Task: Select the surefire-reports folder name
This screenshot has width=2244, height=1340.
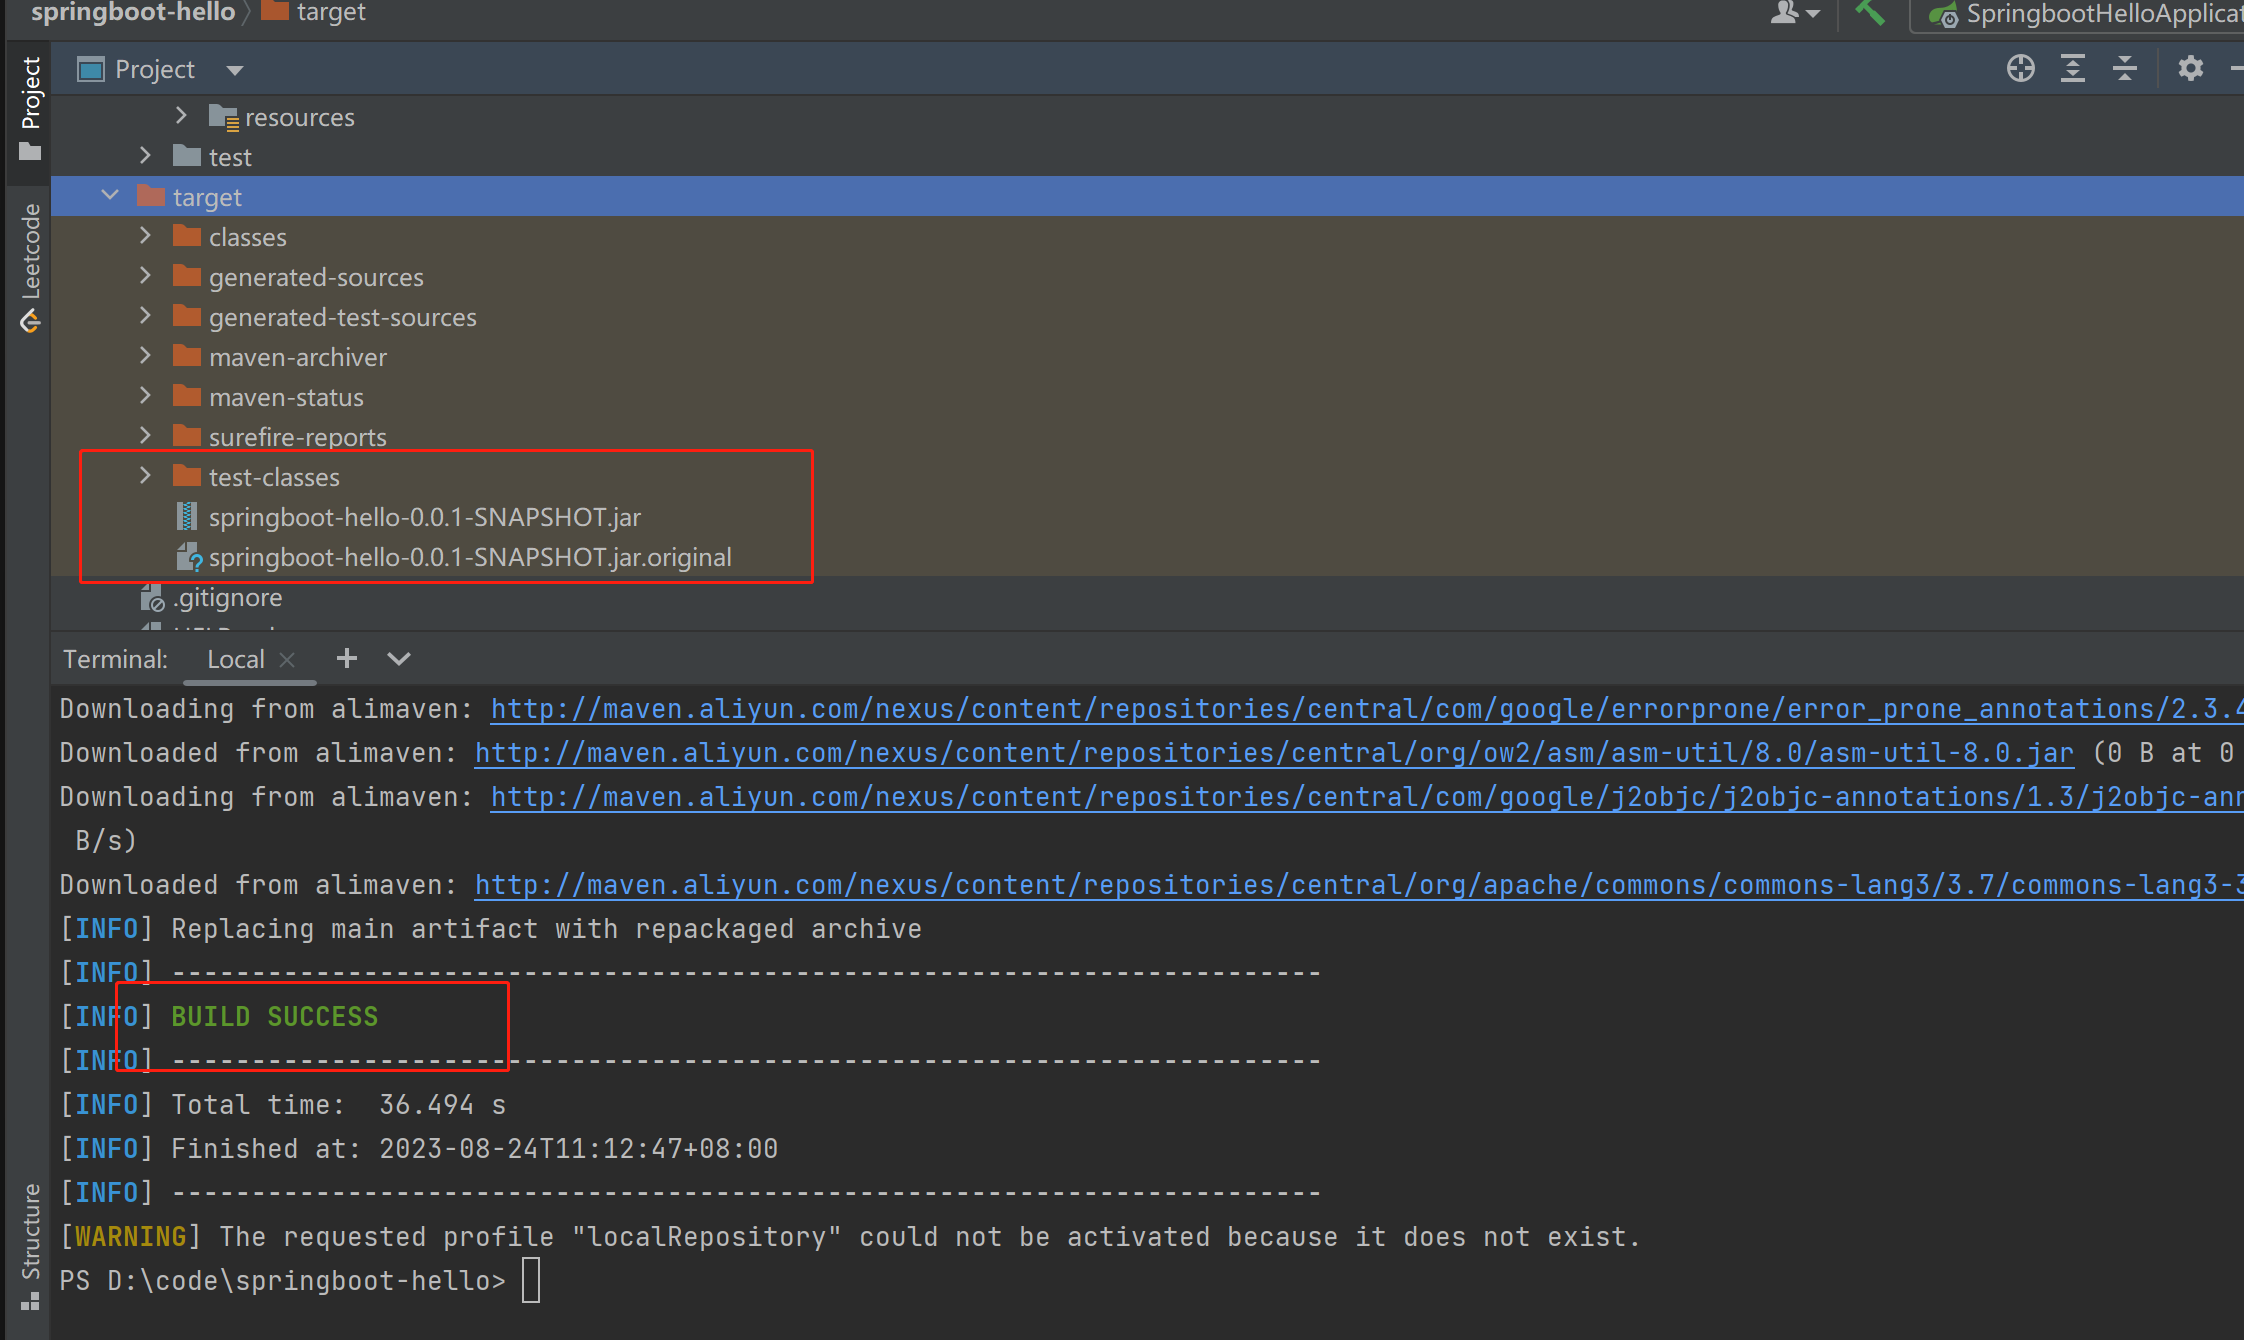Action: click(x=297, y=437)
